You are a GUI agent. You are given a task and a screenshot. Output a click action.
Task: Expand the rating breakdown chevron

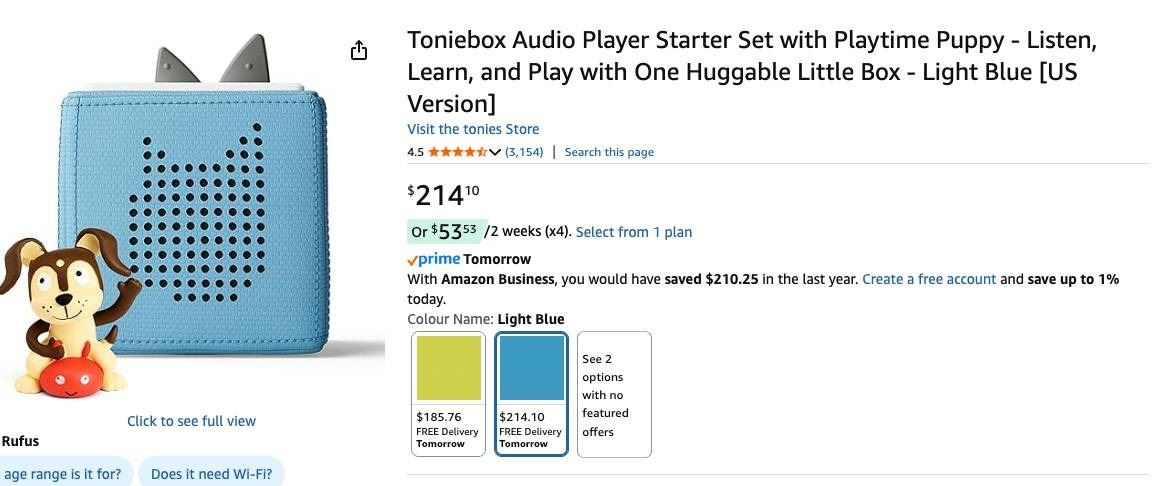(495, 152)
